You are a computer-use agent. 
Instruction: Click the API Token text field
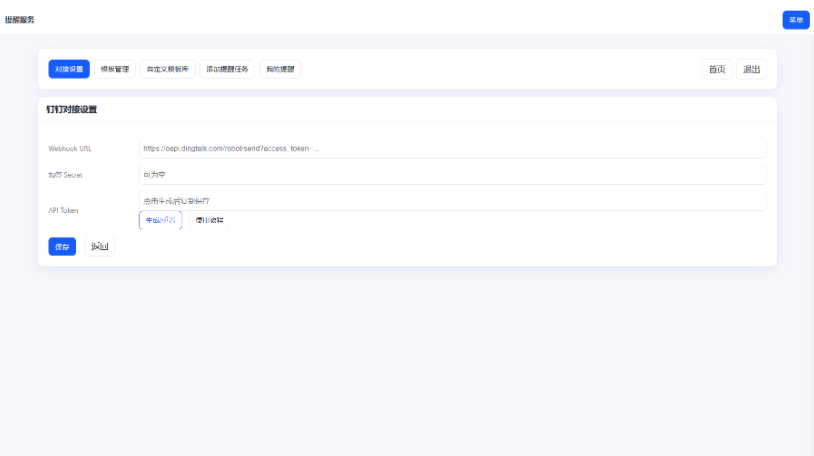click(x=452, y=200)
